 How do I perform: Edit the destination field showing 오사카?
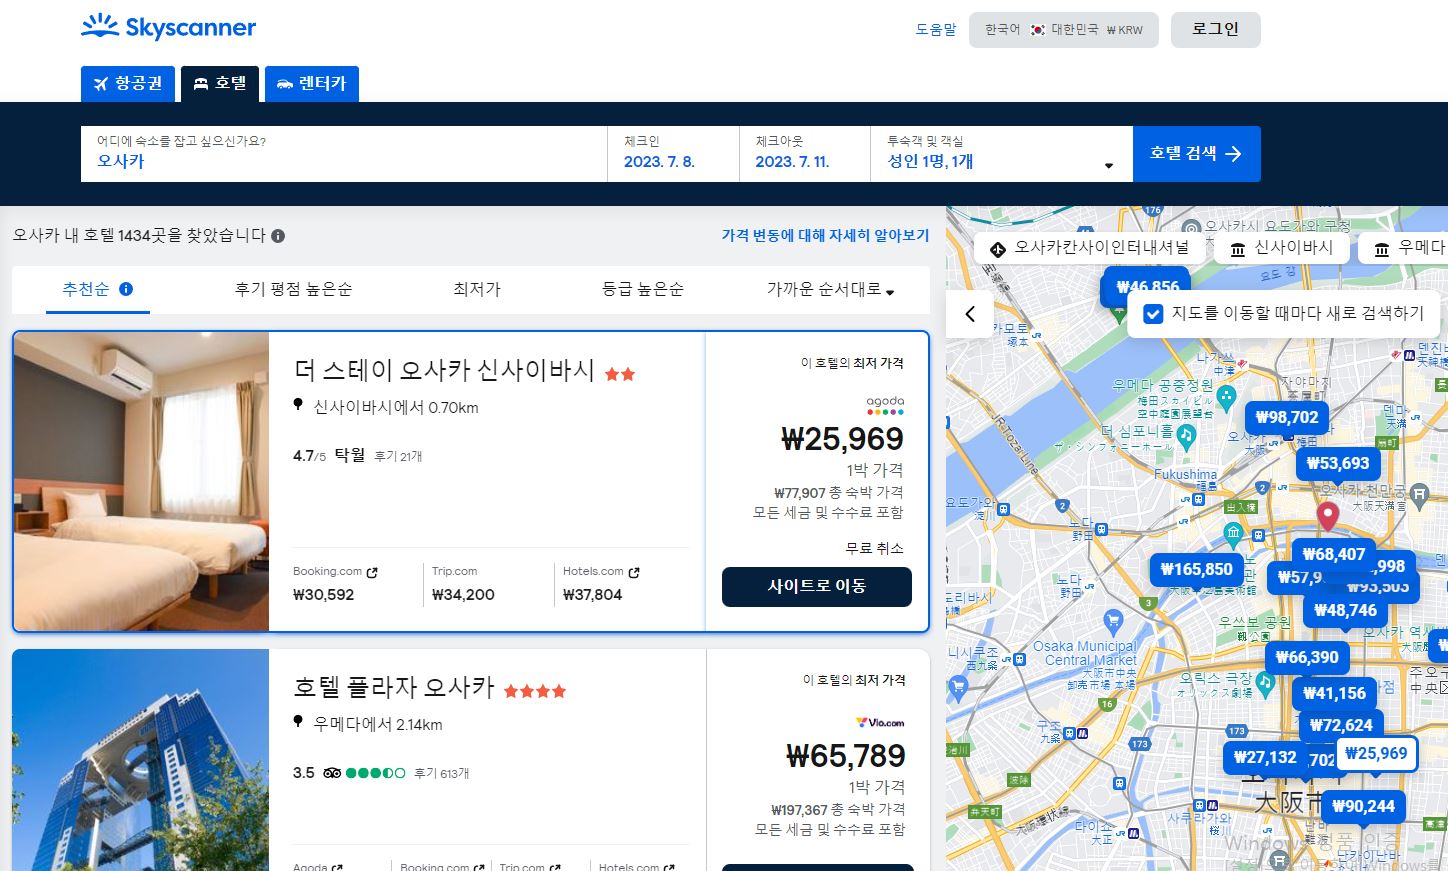pyautogui.click(x=344, y=154)
